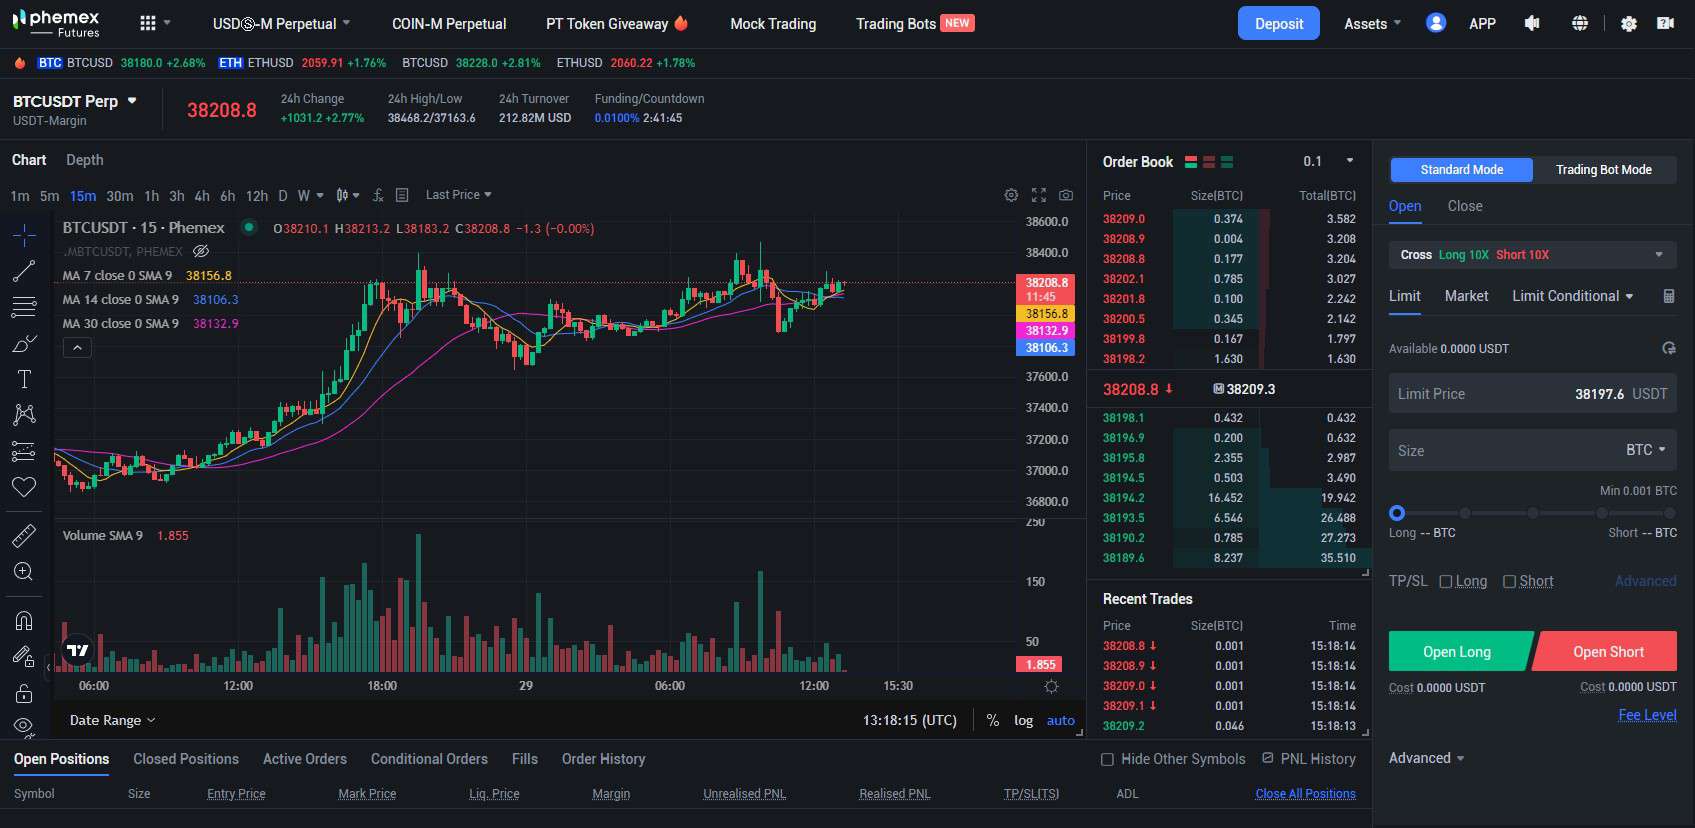Open the Size BTC unit dropdown
1695x828 pixels.
[1645, 450]
